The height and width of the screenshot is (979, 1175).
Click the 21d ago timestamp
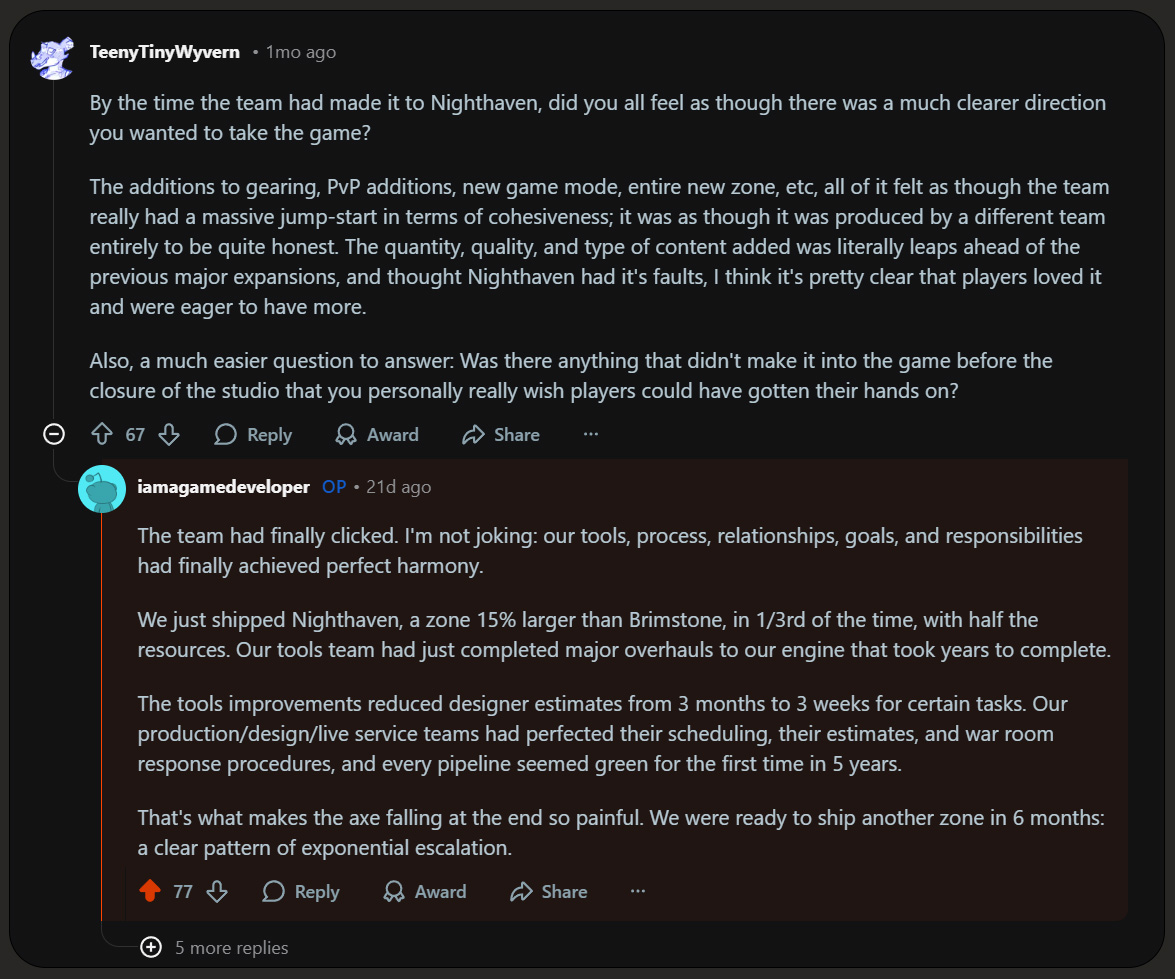pos(399,487)
